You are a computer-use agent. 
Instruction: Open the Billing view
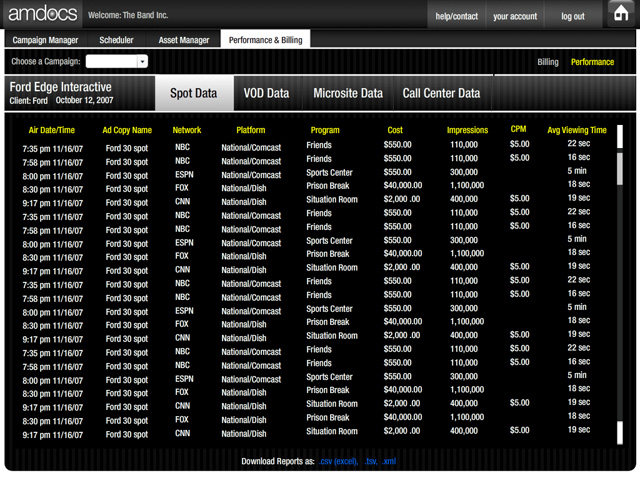pos(547,62)
